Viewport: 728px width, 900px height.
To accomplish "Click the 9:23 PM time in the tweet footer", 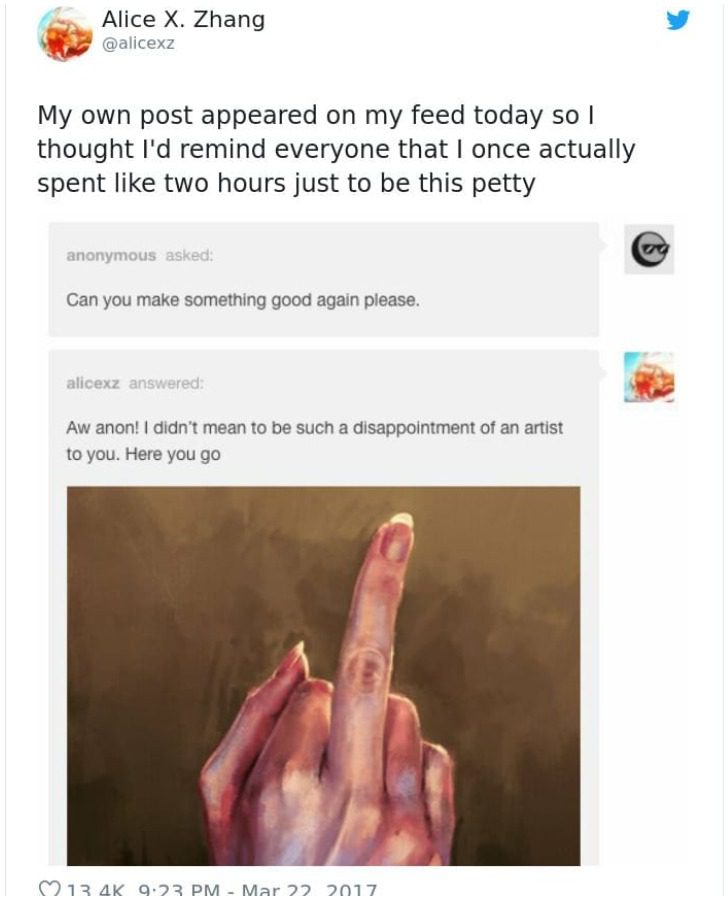I will point(180,891).
